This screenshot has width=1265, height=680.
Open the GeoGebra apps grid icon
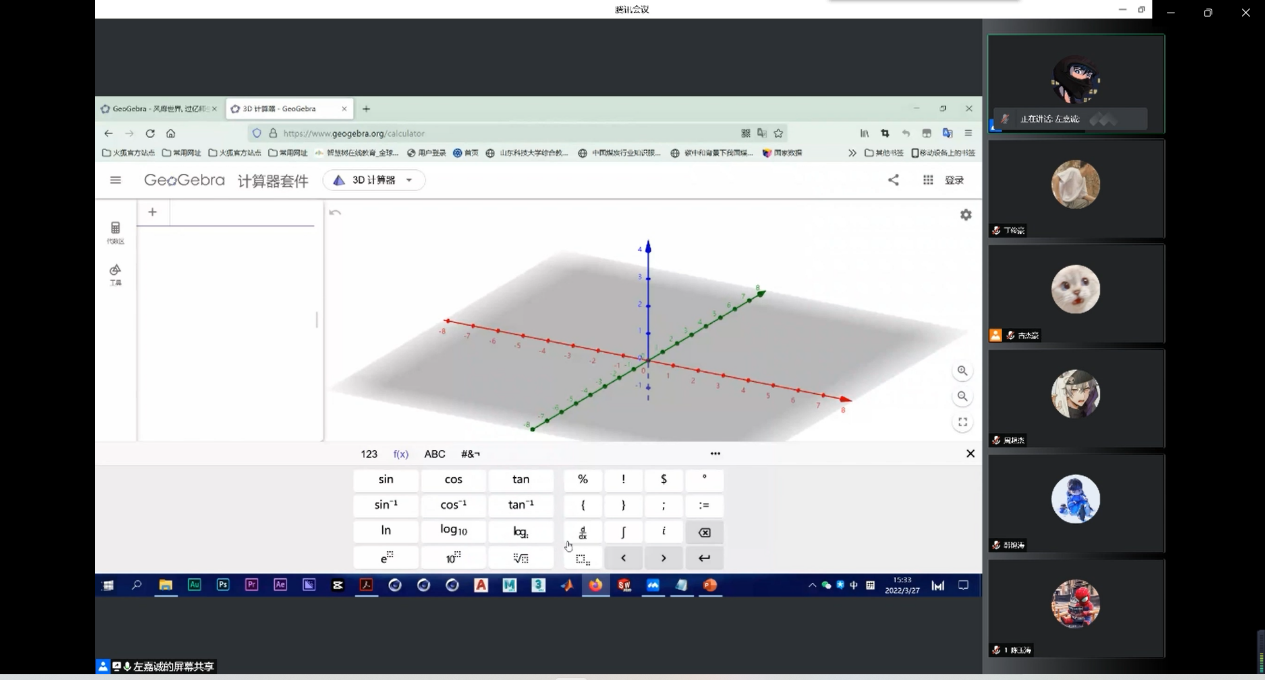point(928,180)
